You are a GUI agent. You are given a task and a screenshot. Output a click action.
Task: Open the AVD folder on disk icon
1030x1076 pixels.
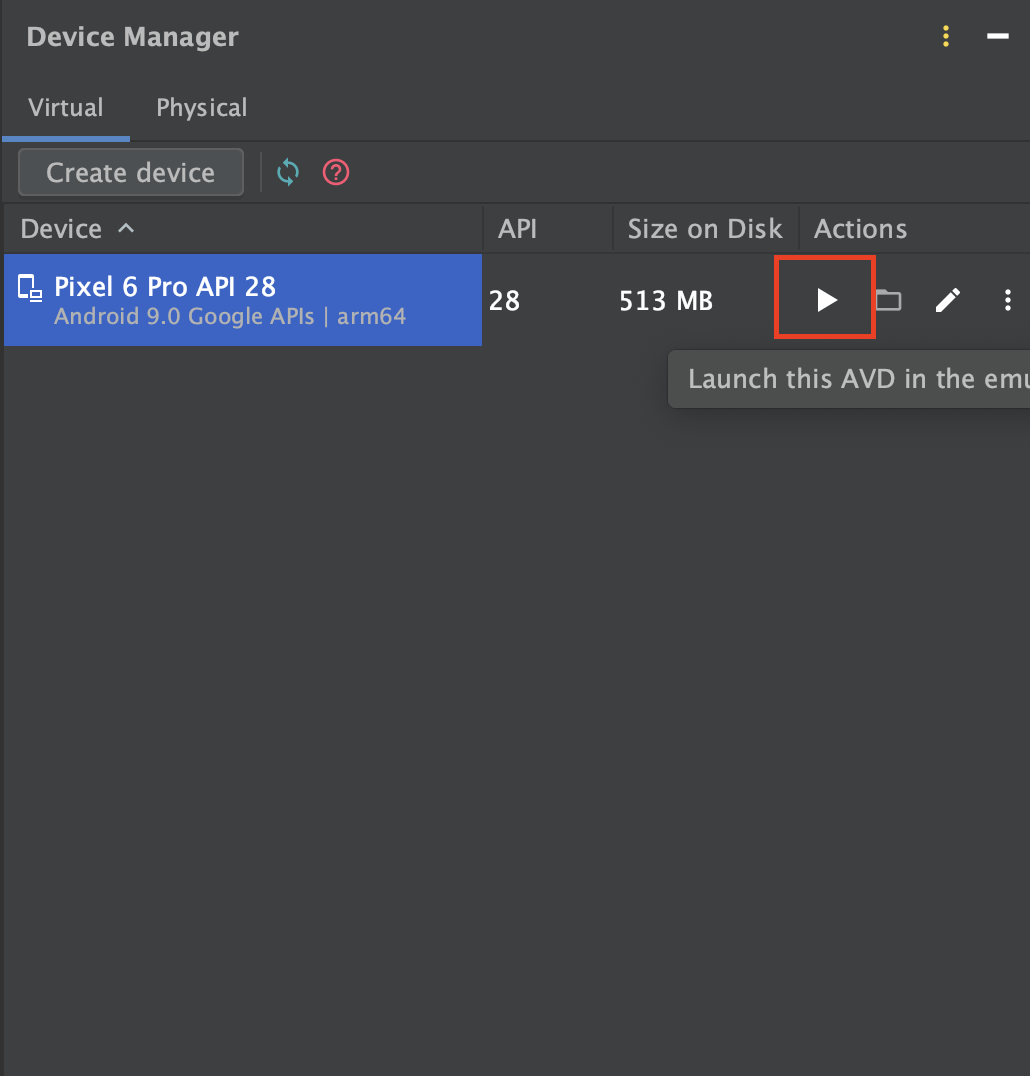point(888,300)
